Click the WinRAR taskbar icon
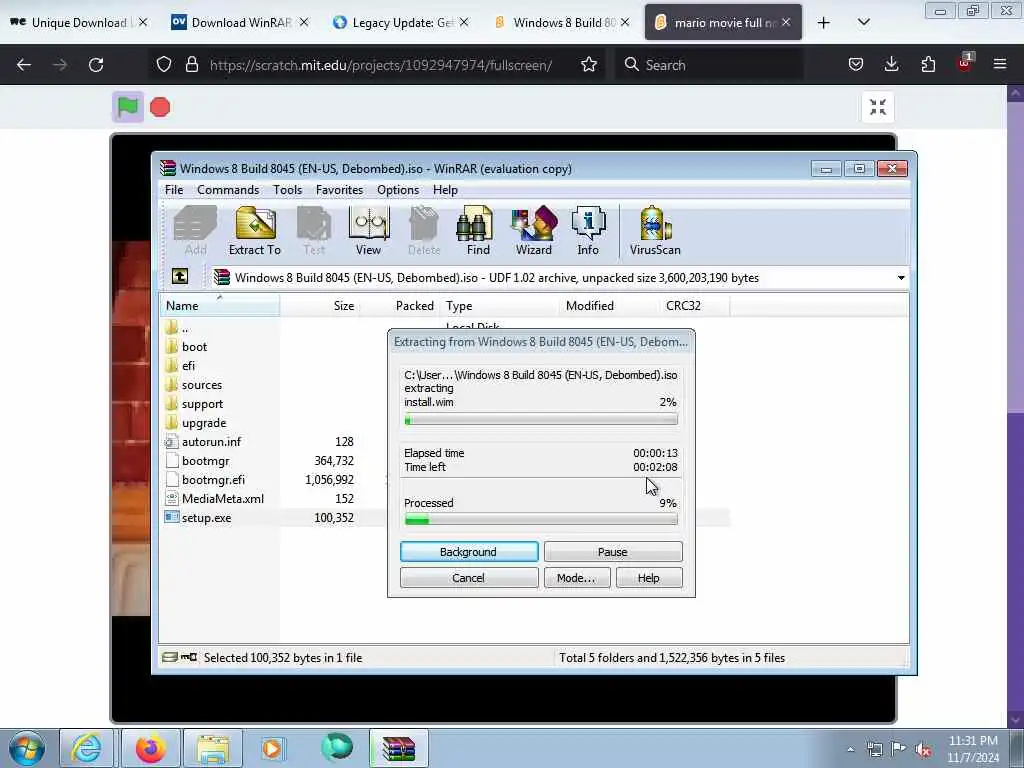The width and height of the screenshot is (1024, 768). (x=399, y=748)
